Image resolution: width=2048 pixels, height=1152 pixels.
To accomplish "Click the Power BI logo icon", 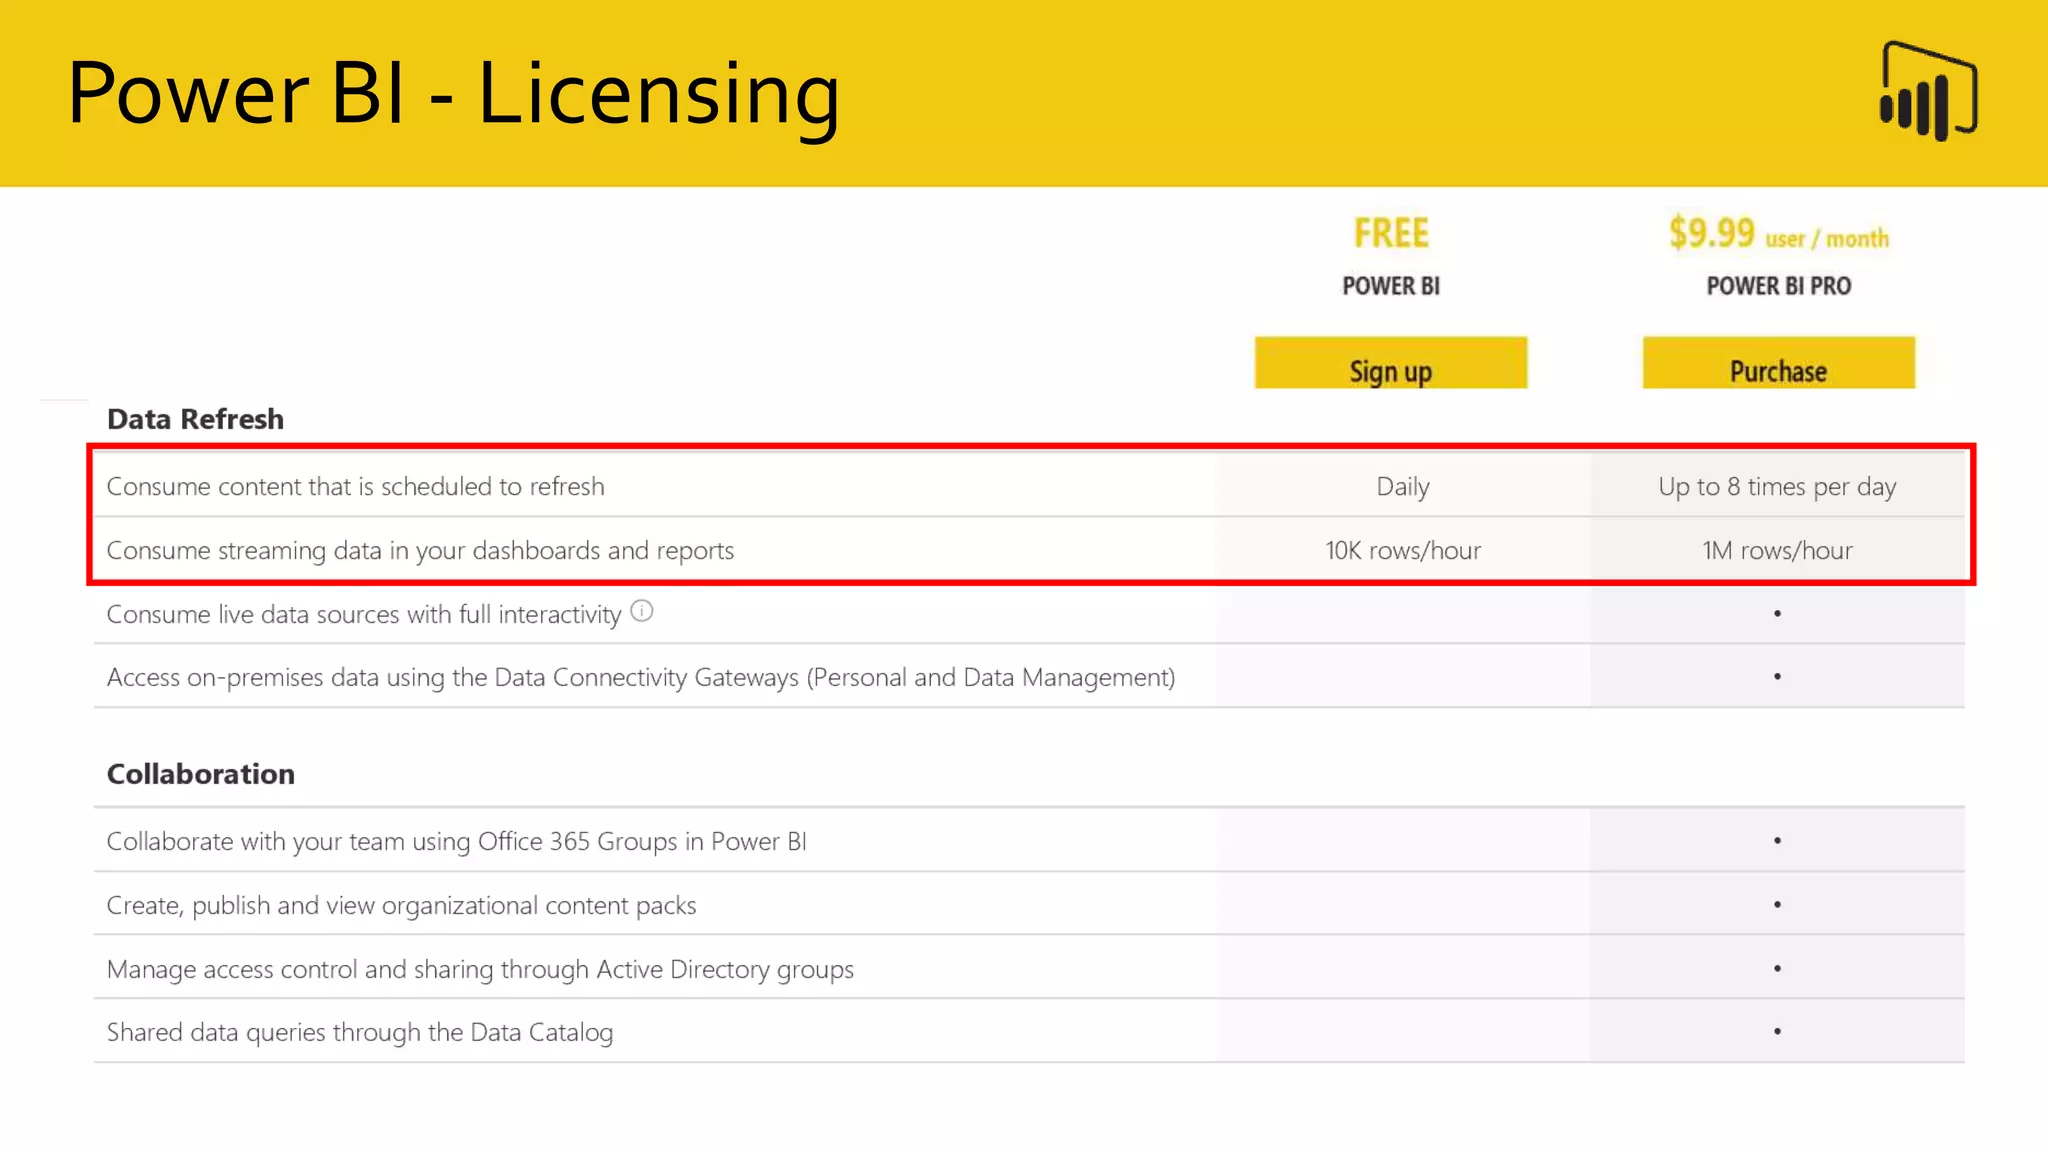I will [1928, 91].
